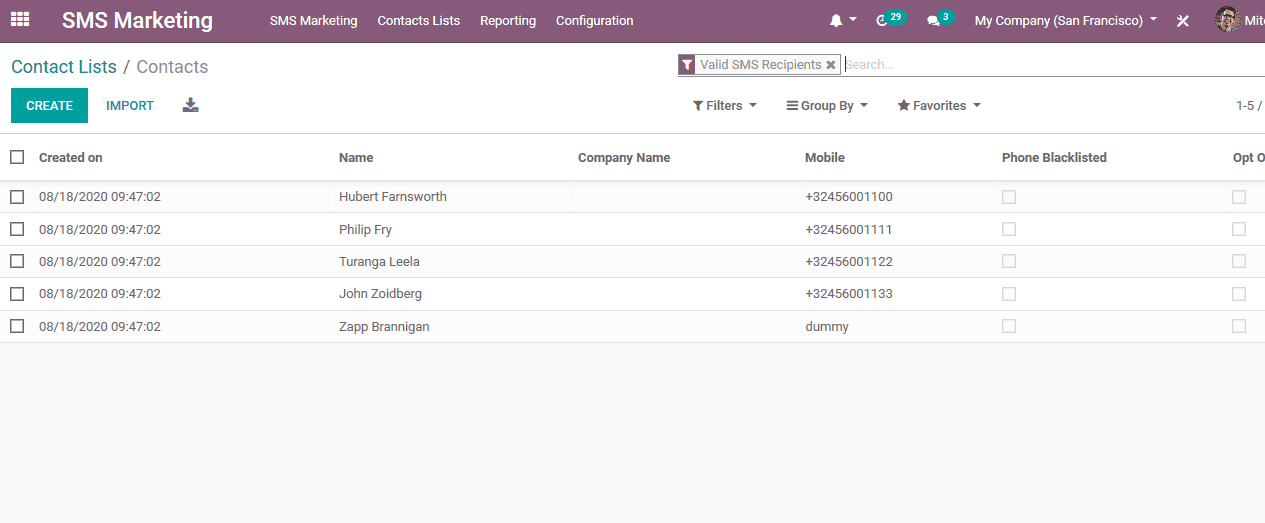This screenshot has width=1265, height=523.
Task: Click the CREATE button
Action: tap(49, 105)
